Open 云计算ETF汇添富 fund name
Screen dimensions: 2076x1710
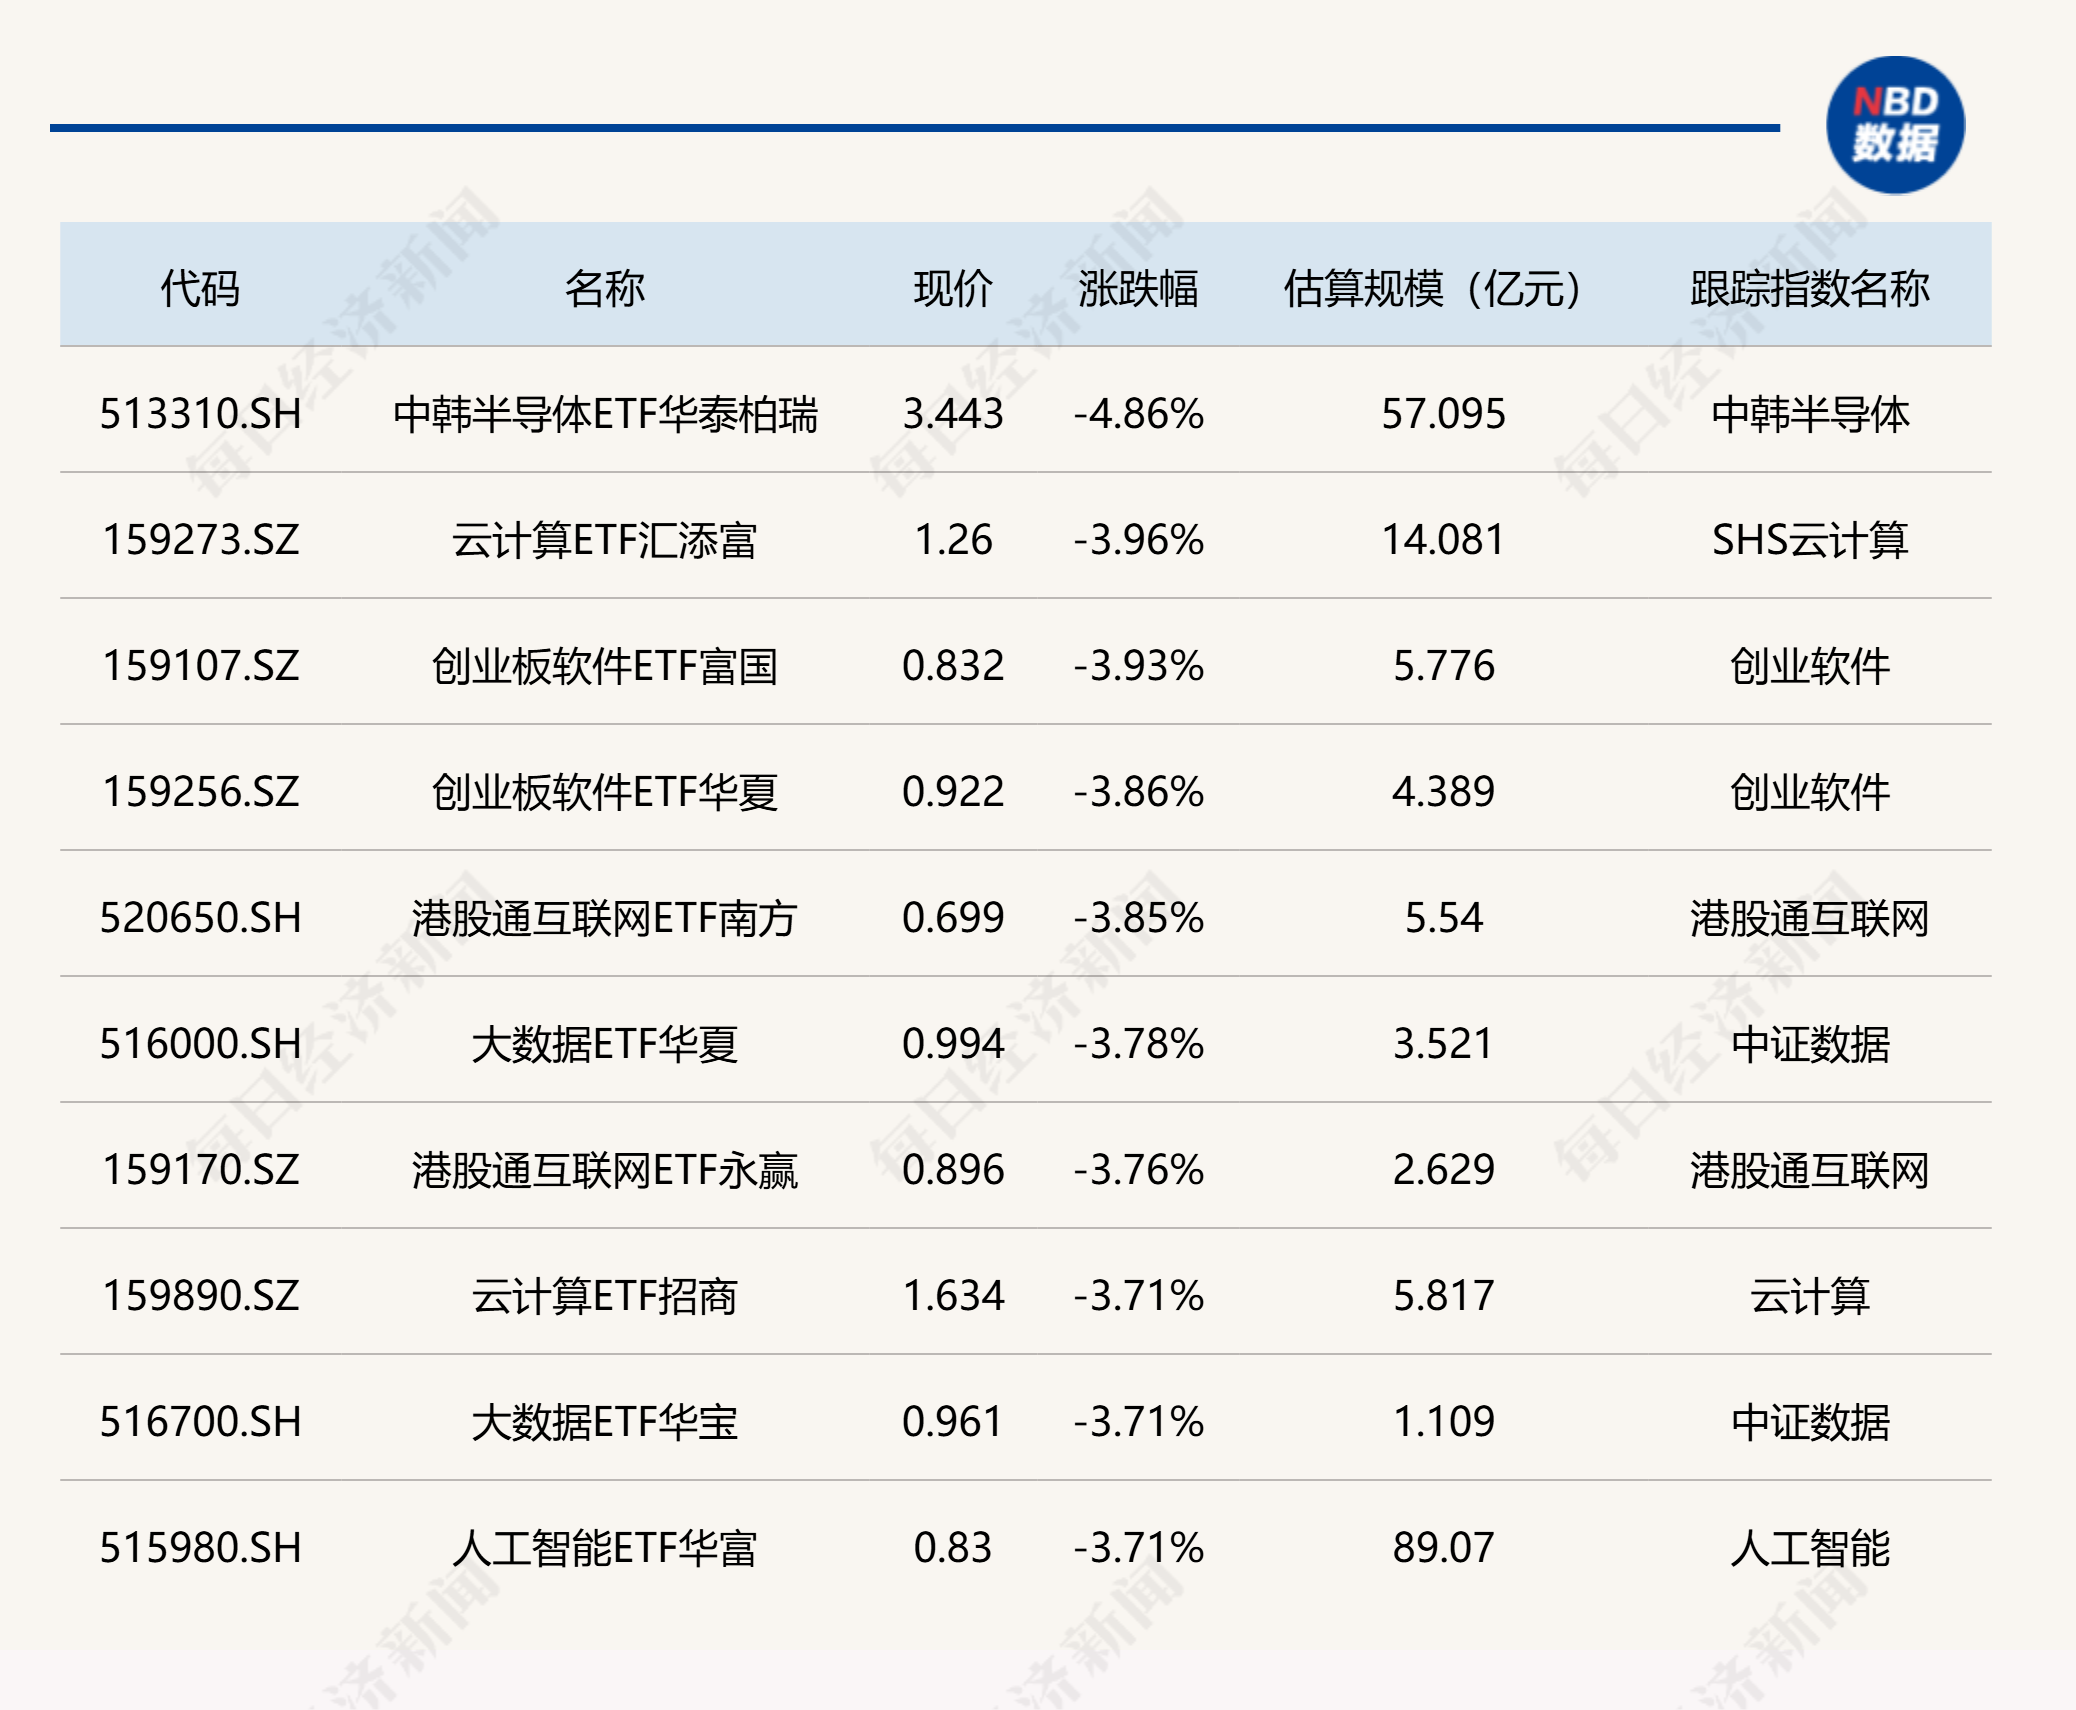click(x=604, y=540)
